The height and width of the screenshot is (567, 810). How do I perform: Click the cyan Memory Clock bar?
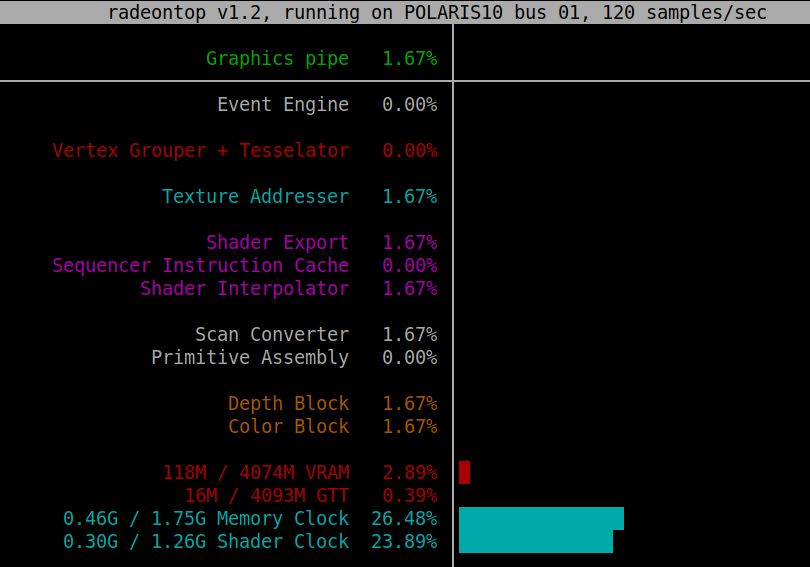click(541, 518)
